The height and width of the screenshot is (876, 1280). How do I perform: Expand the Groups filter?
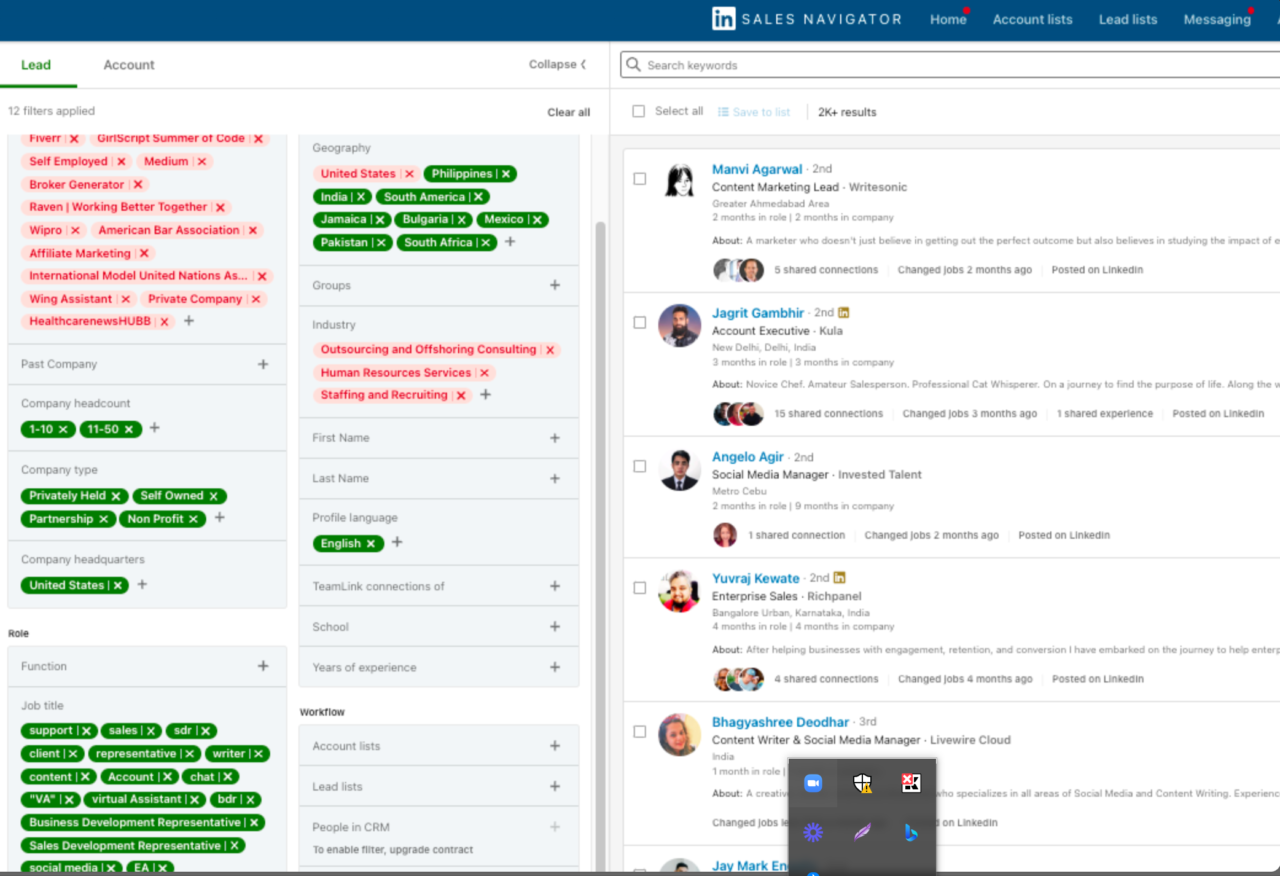556,285
